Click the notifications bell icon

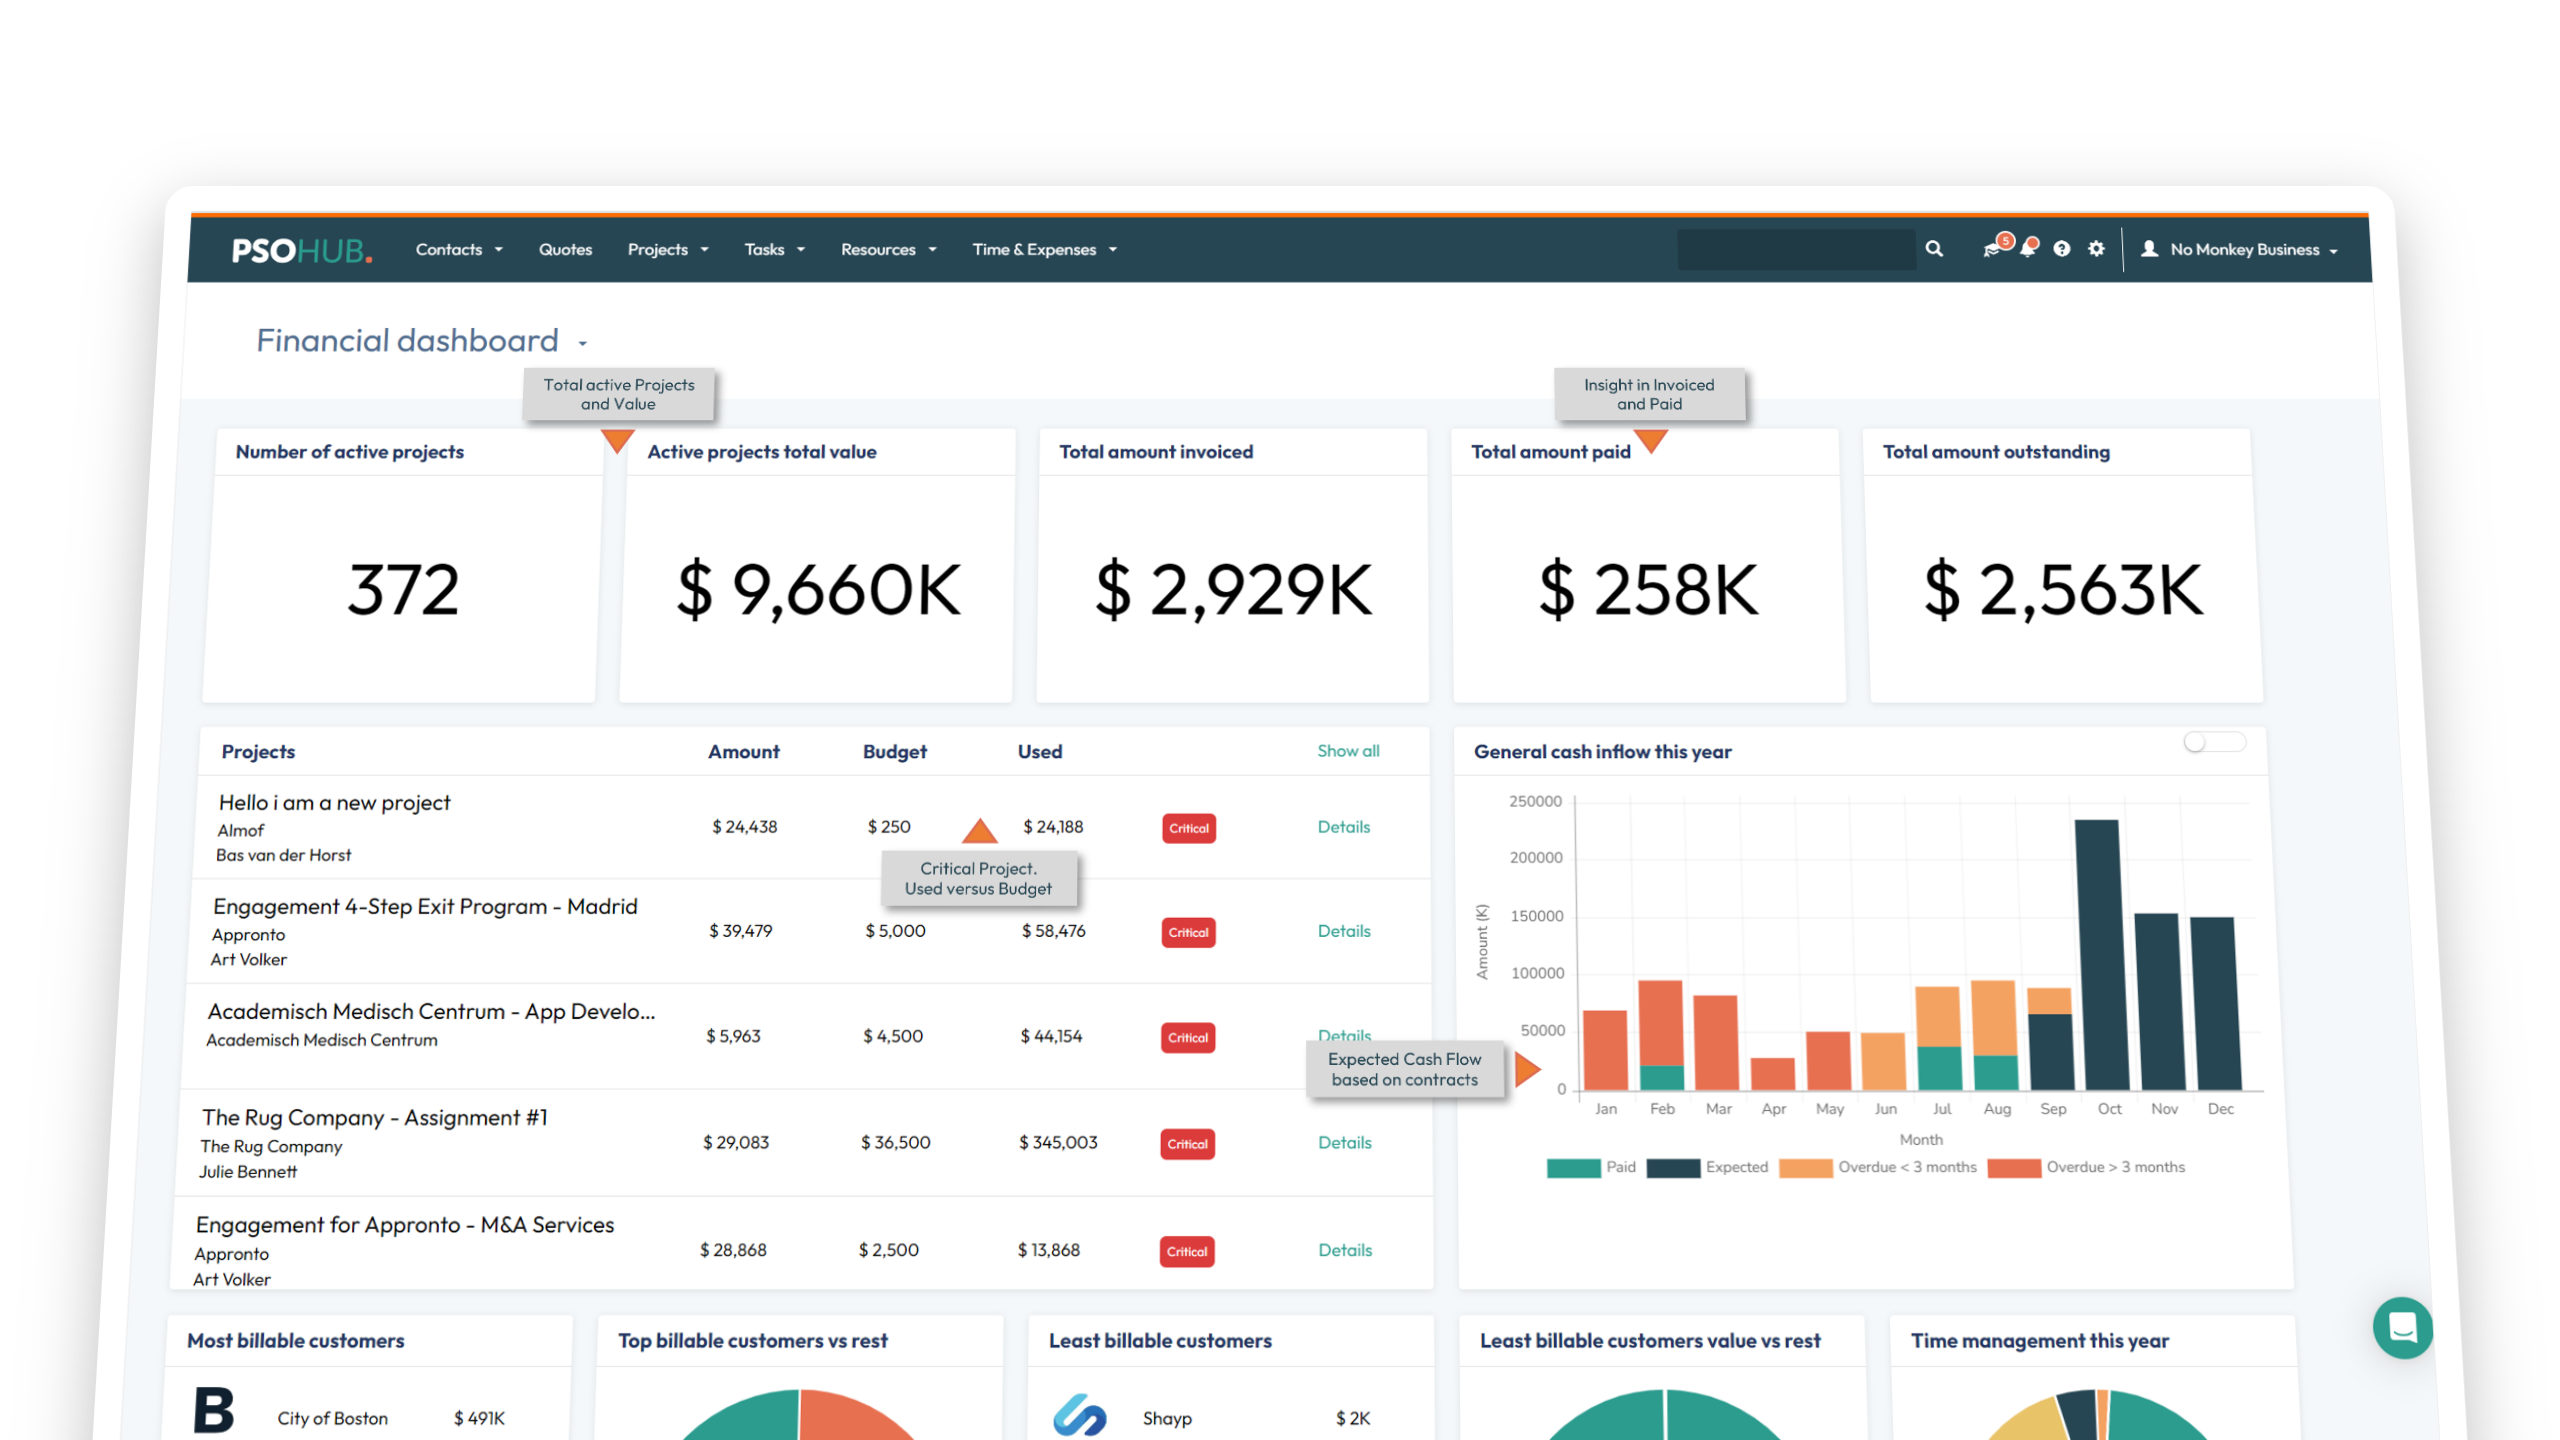[2028, 249]
